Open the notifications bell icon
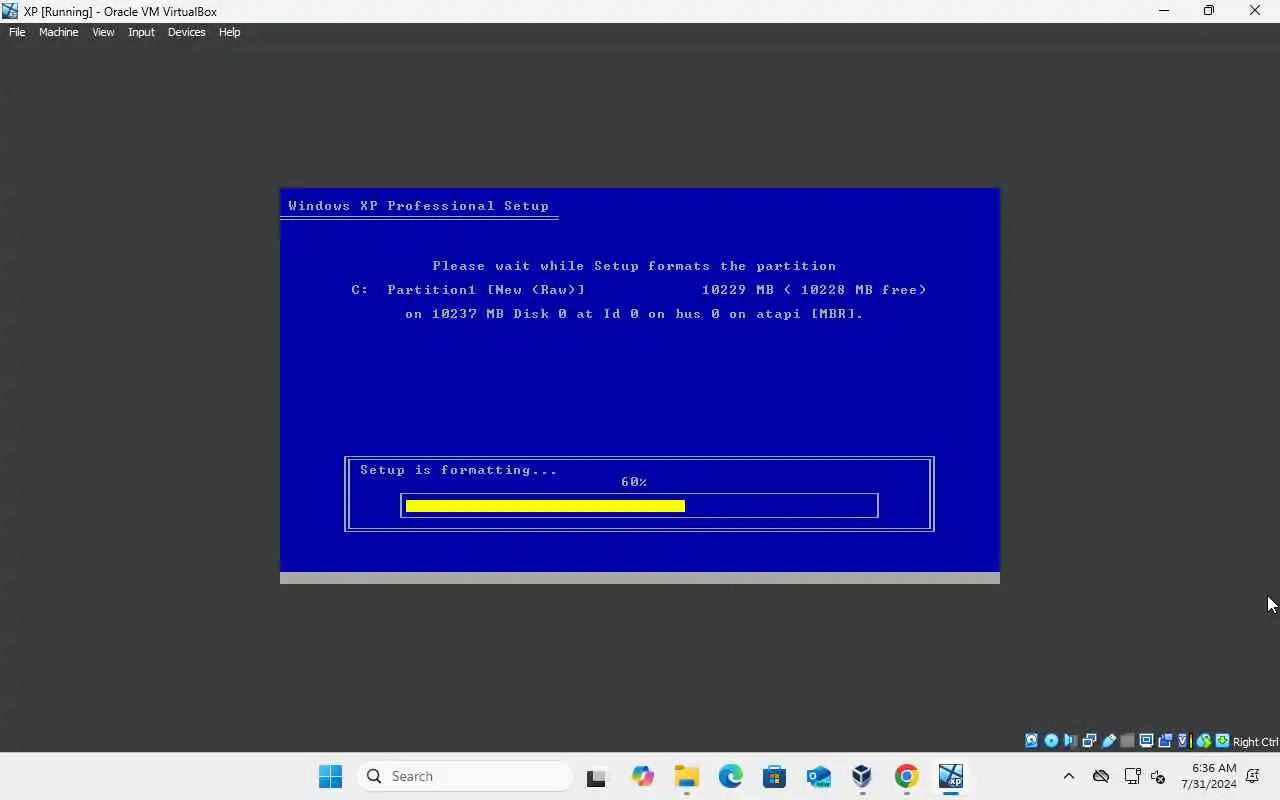Screen dimensions: 1280x800 tap(1253, 776)
